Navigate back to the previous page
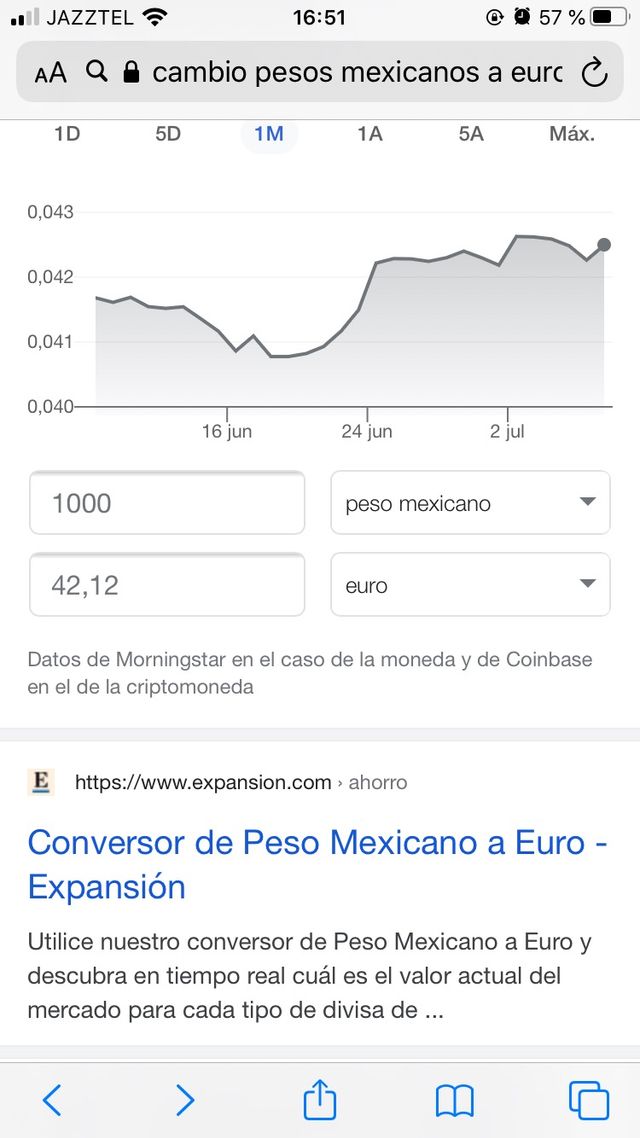 coord(52,1100)
